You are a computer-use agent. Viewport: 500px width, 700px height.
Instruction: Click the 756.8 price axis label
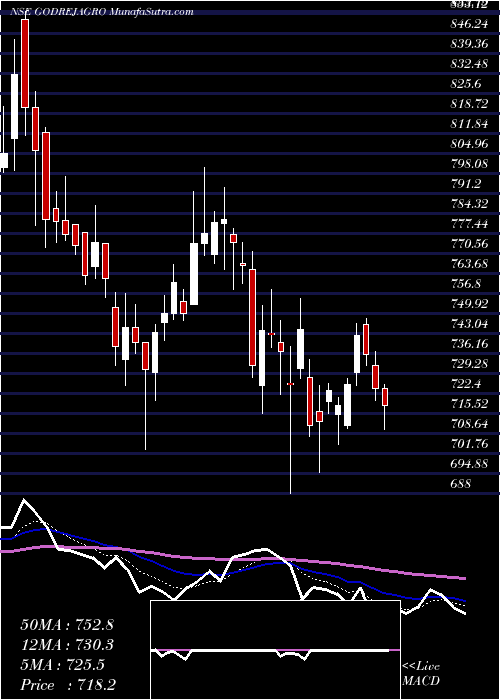coord(466,284)
